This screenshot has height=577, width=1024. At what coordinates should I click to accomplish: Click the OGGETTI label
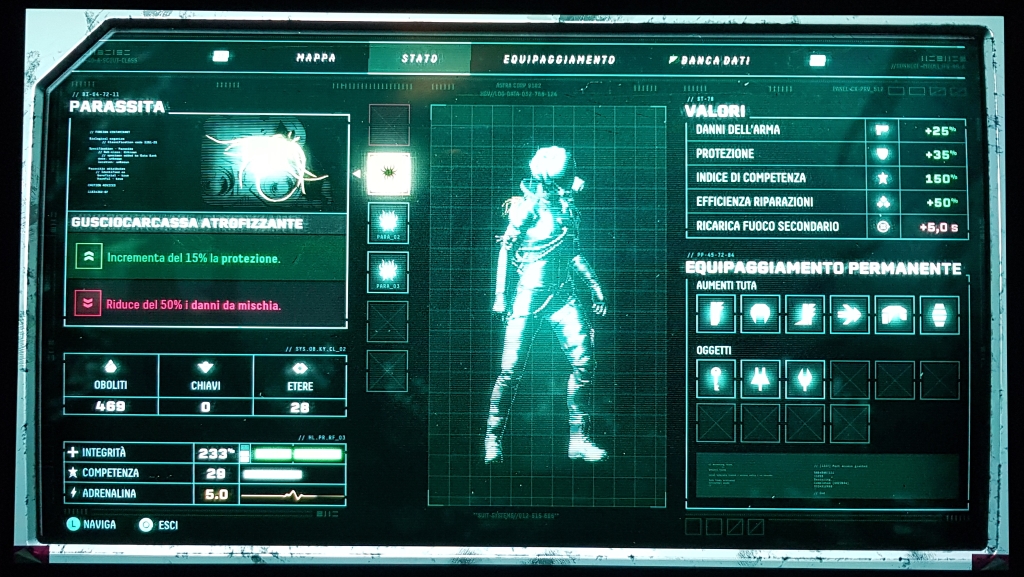tap(713, 351)
